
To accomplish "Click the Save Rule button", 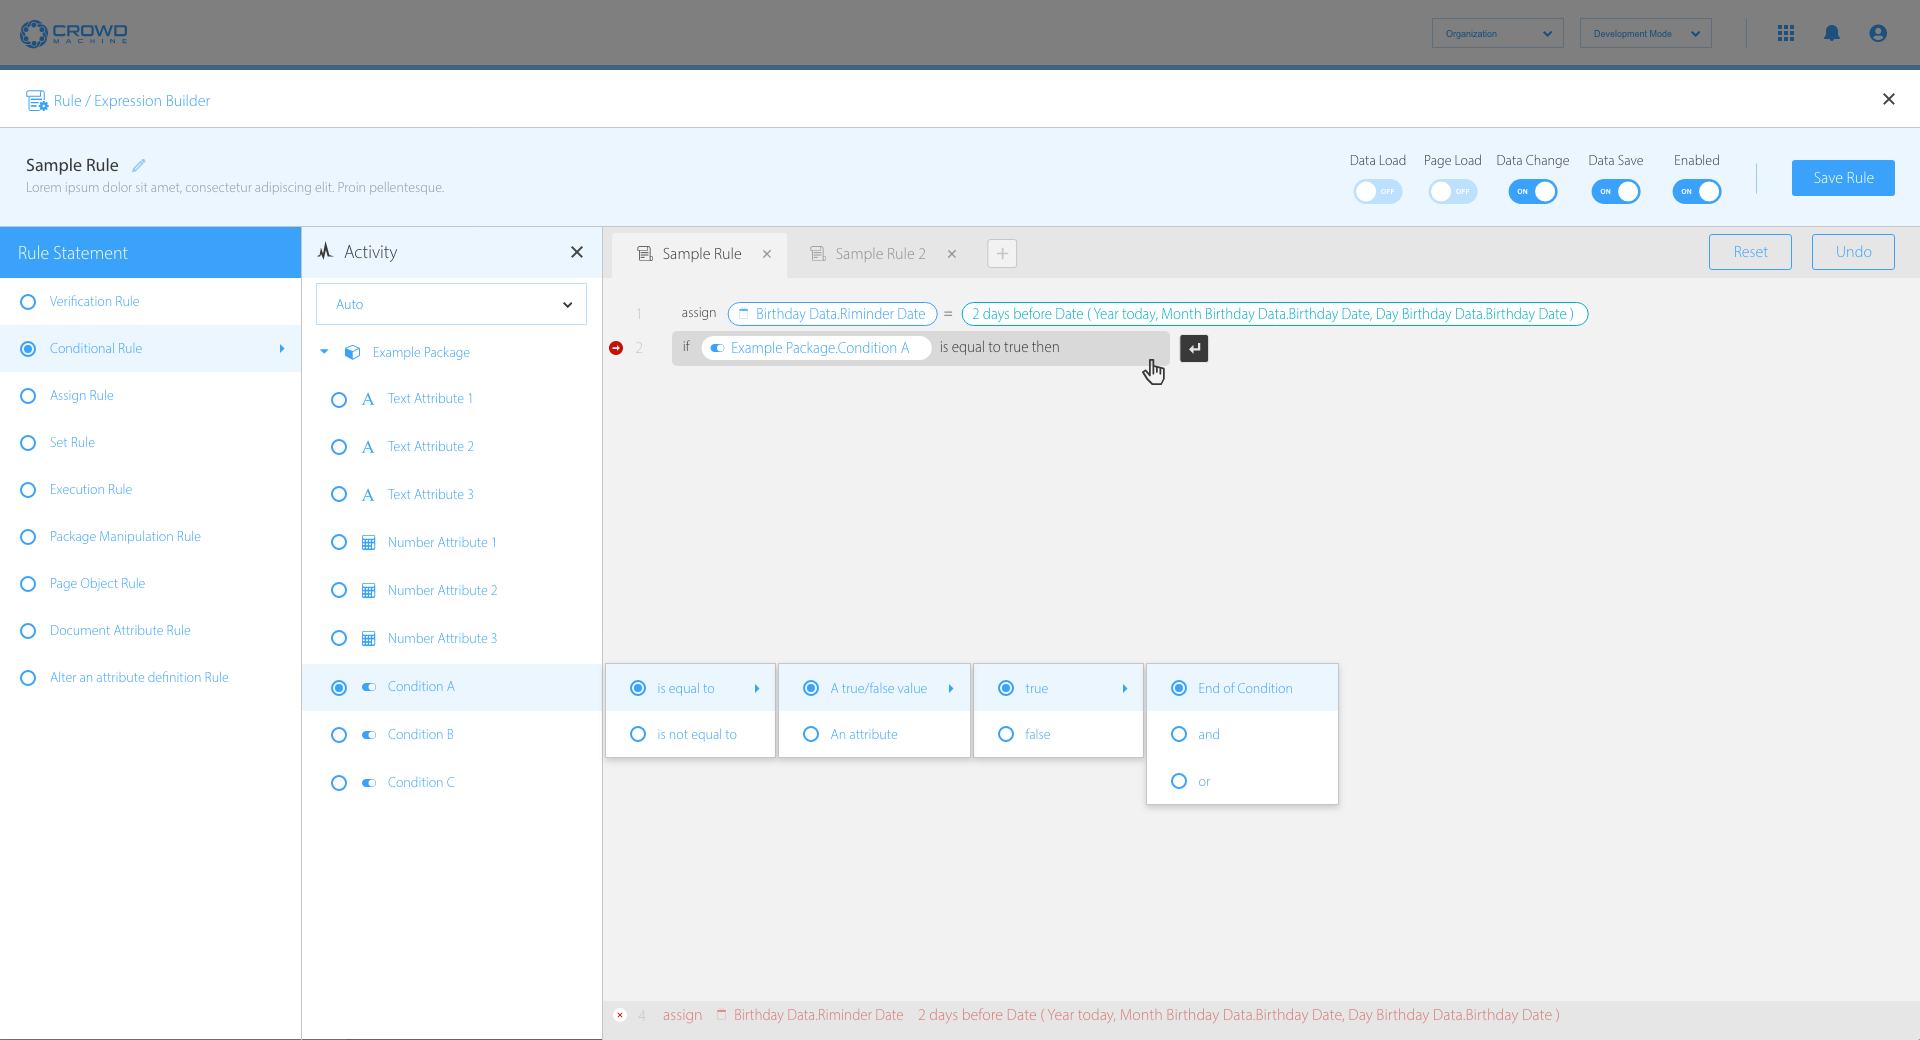I will (x=1842, y=178).
